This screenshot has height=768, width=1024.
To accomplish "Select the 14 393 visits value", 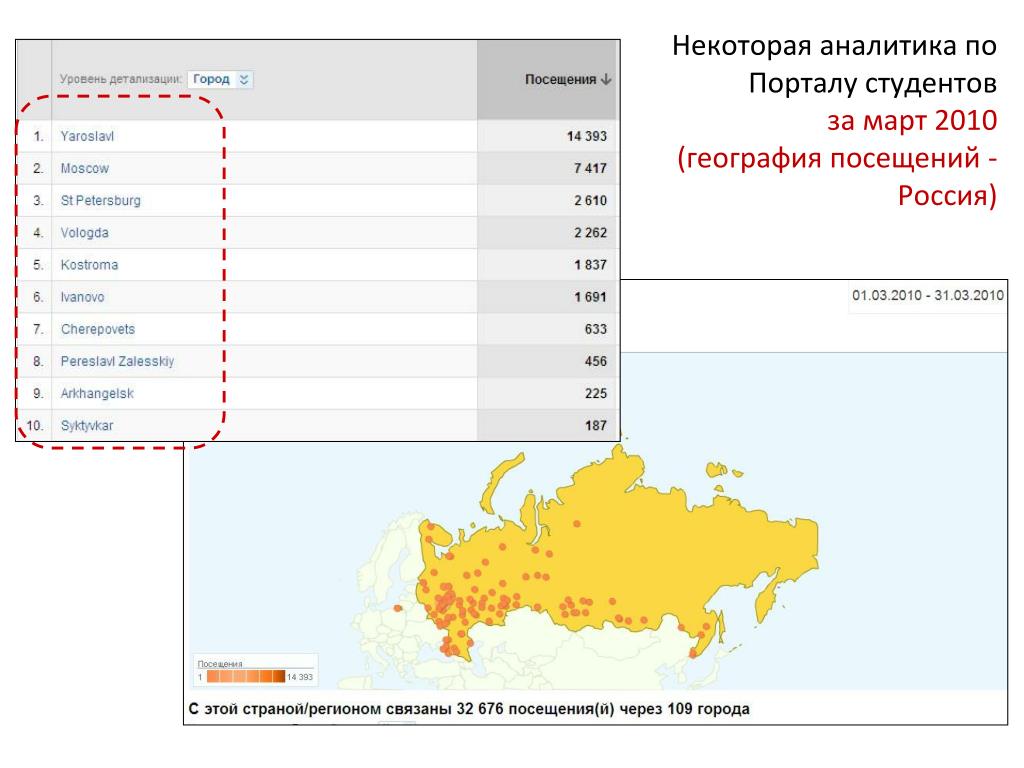I will [x=586, y=136].
